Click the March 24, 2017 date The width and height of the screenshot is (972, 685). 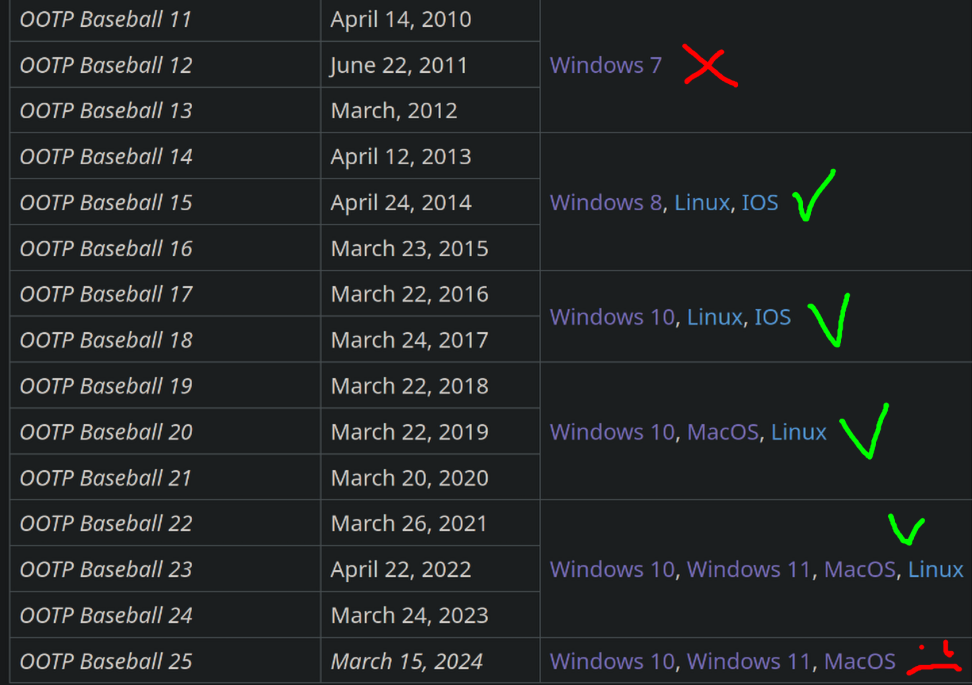(x=410, y=340)
